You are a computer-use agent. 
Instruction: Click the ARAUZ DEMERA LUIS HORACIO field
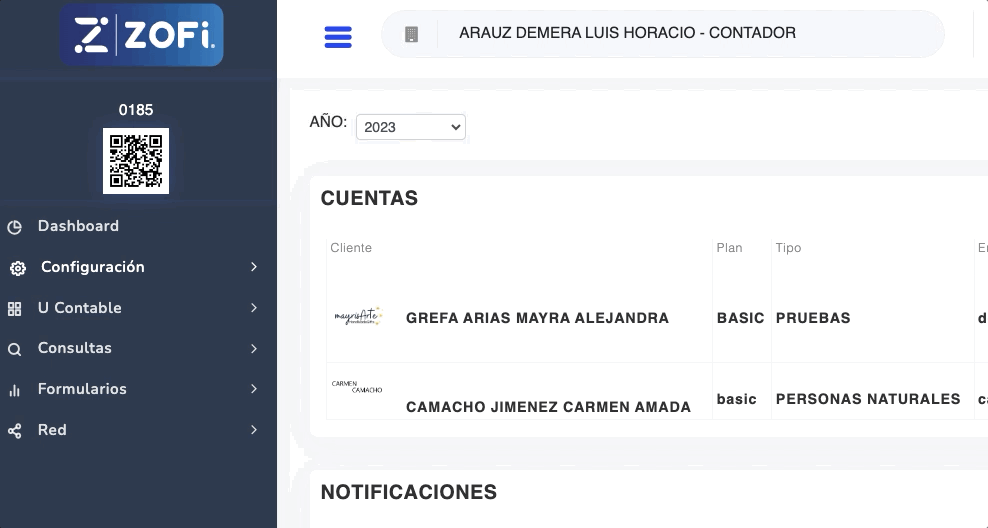(627, 33)
